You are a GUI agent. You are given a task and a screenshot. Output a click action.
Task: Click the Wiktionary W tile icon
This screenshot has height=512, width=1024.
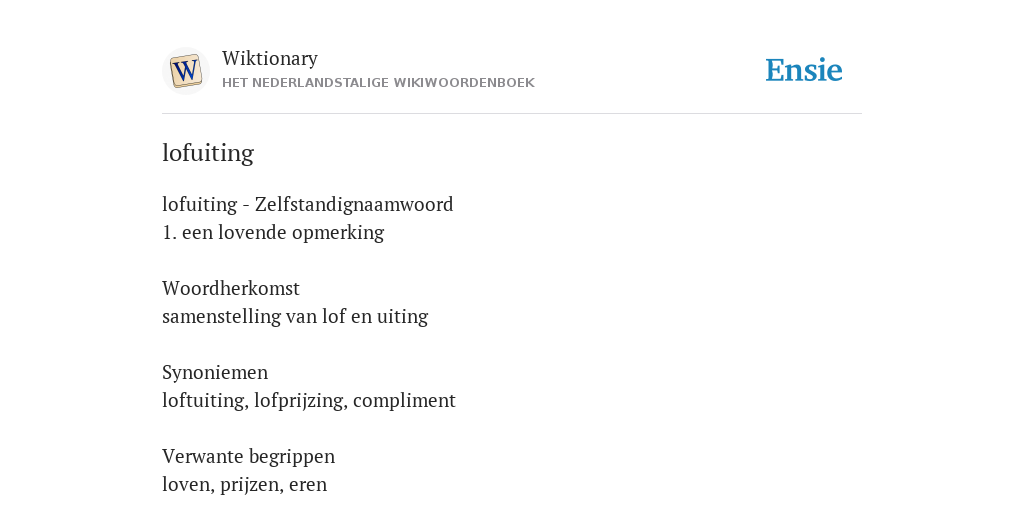point(185,71)
